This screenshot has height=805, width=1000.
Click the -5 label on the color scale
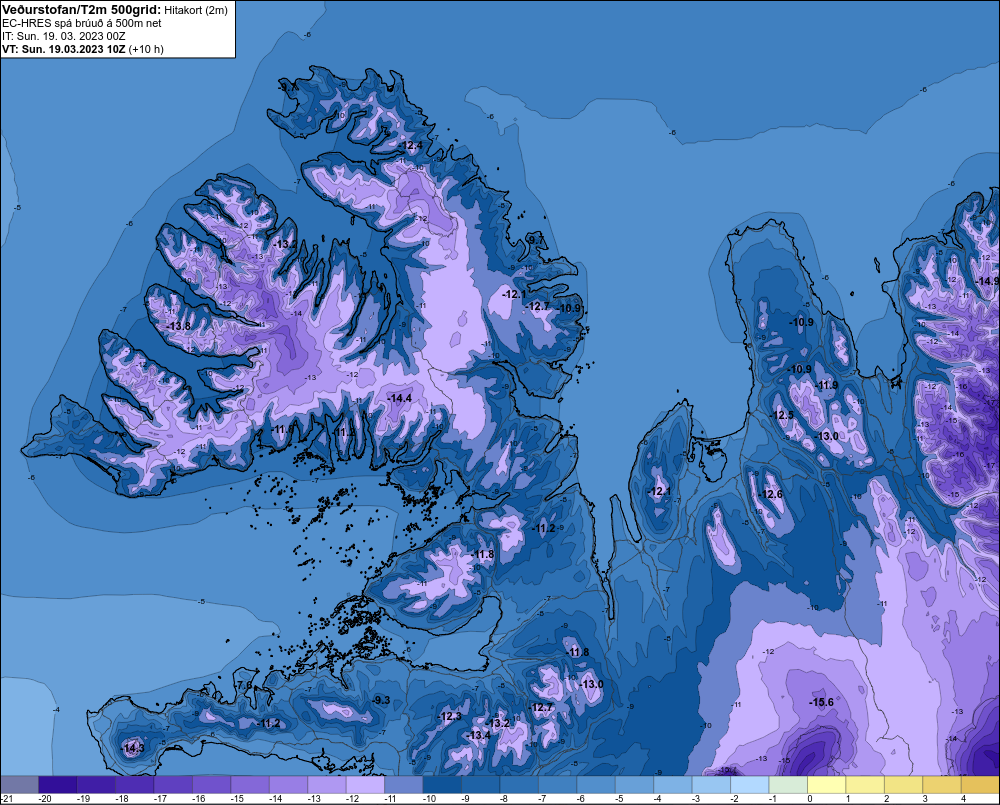pos(619,799)
